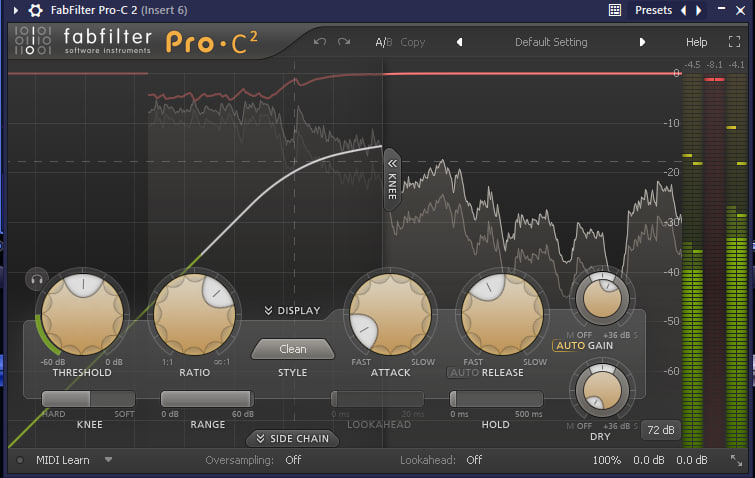Image resolution: width=755 pixels, height=478 pixels.
Task: Click the RELEASE knob
Action: point(503,315)
